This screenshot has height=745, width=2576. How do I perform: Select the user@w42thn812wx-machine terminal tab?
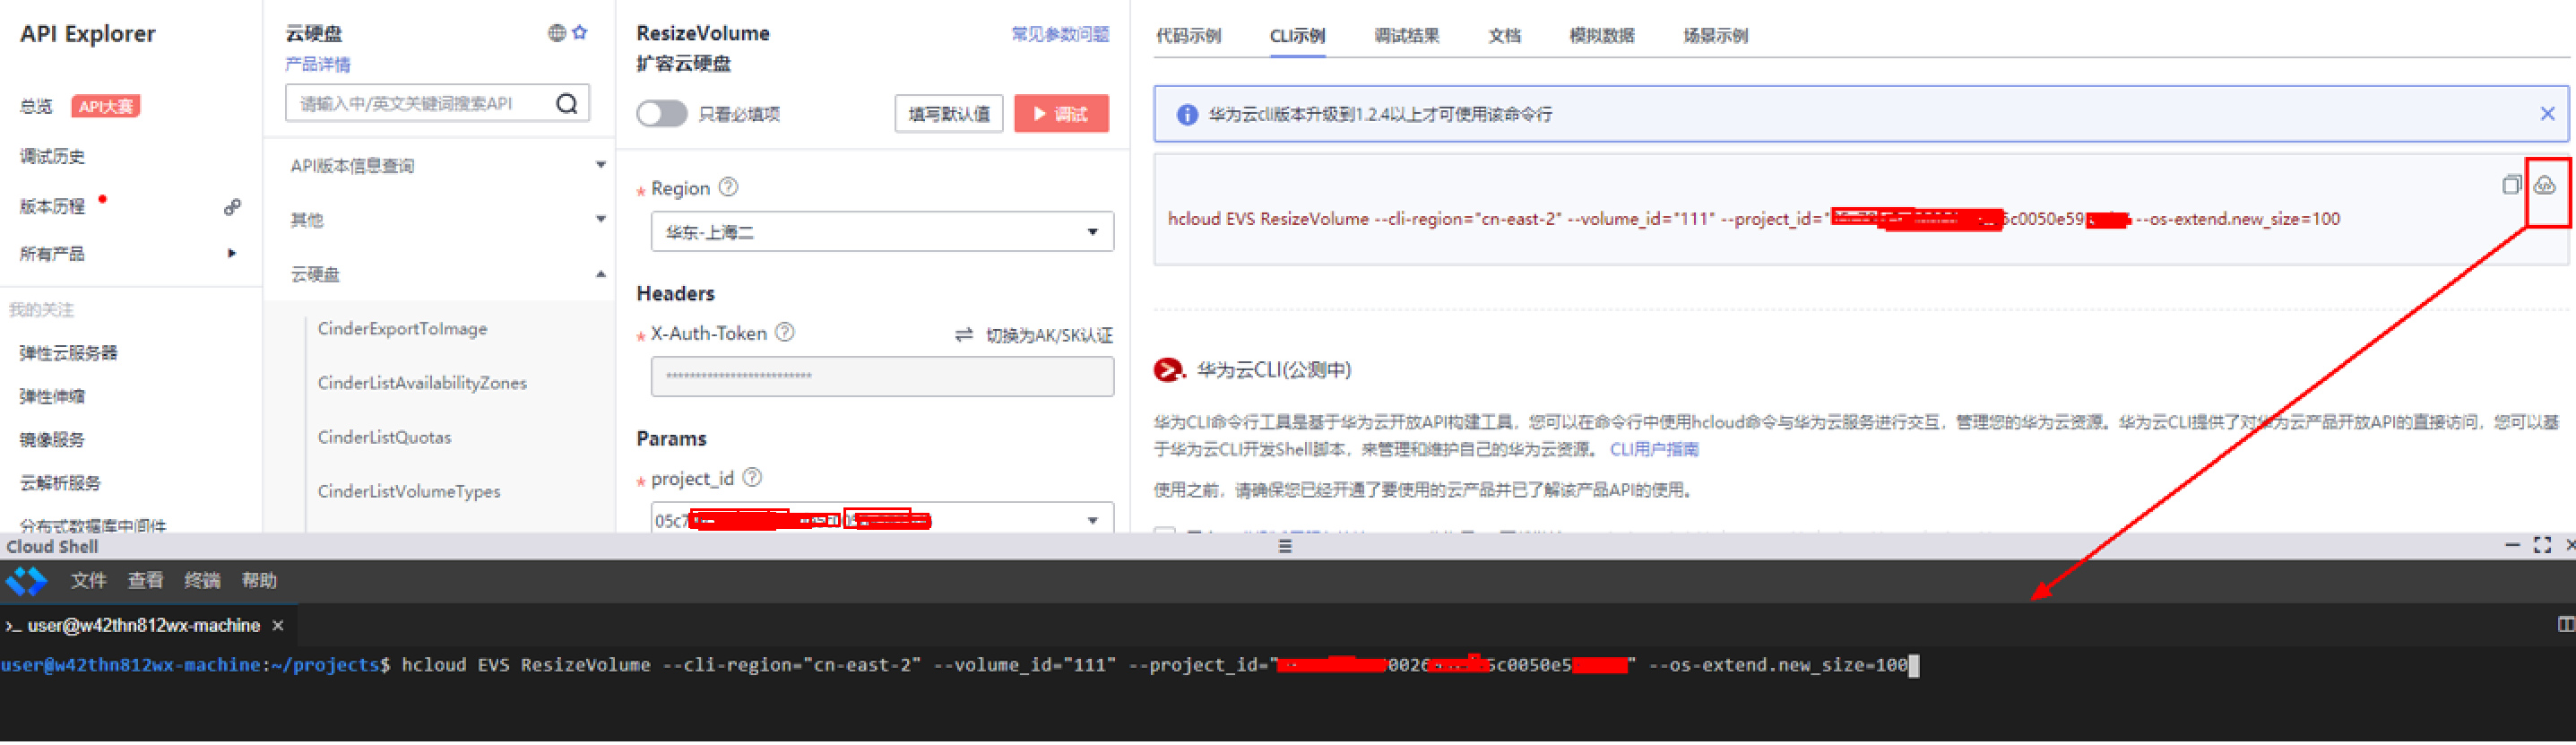(x=144, y=626)
